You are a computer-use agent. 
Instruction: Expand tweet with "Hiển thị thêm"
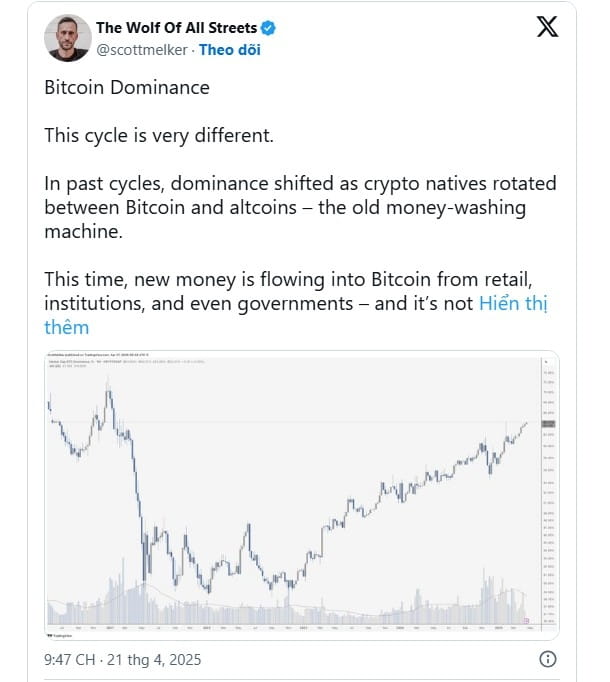click(296, 315)
